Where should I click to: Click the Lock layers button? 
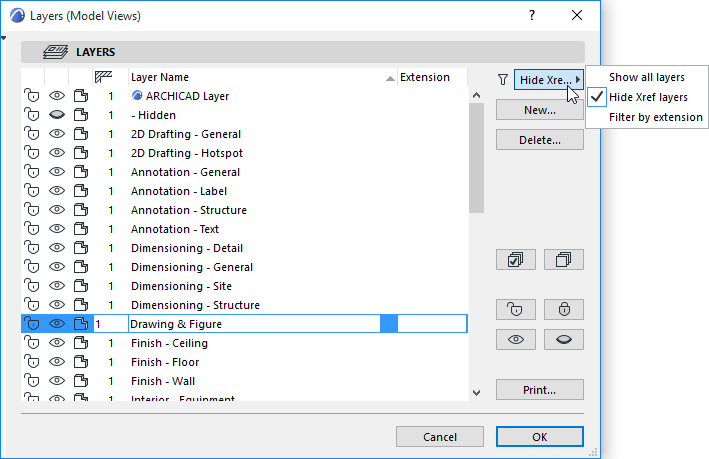pos(563,309)
